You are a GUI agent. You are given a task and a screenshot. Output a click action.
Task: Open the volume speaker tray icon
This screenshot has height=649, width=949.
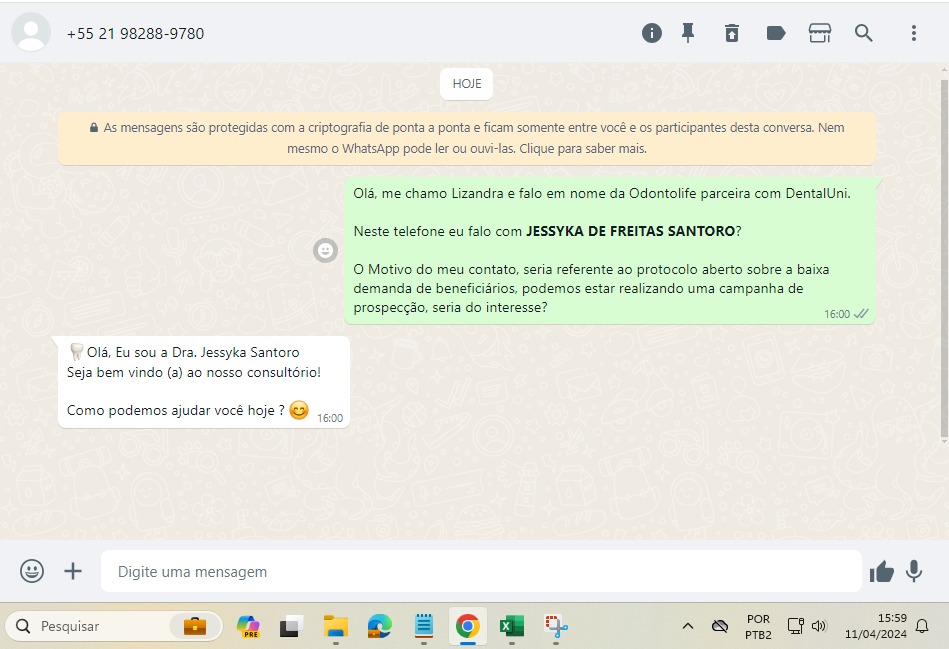tap(819, 626)
